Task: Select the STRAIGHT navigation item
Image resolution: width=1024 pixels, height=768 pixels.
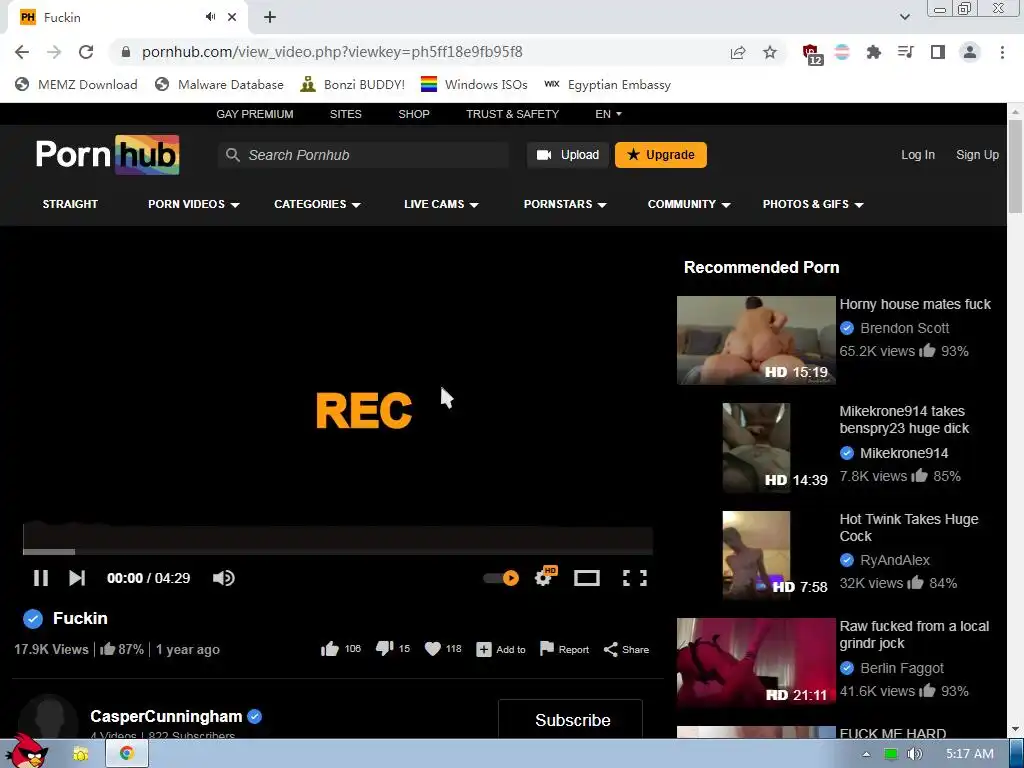Action: pos(71,204)
